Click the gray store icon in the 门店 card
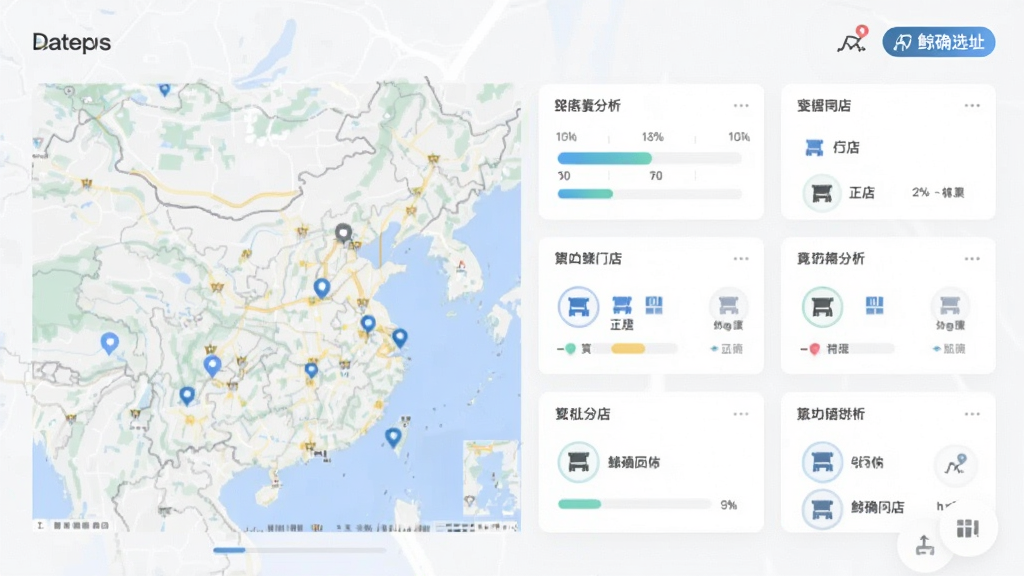1024x576 pixels. (x=728, y=305)
